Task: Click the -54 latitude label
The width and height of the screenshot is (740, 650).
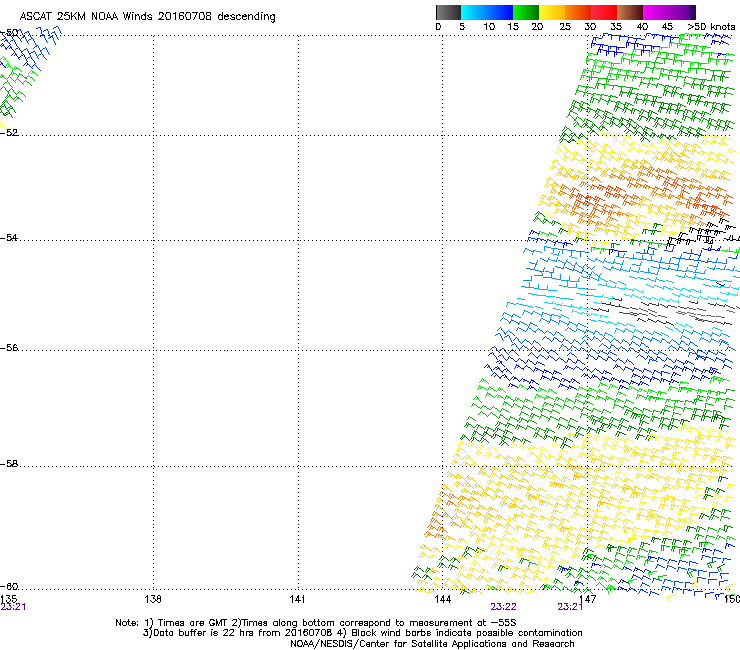Action: click(9, 237)
